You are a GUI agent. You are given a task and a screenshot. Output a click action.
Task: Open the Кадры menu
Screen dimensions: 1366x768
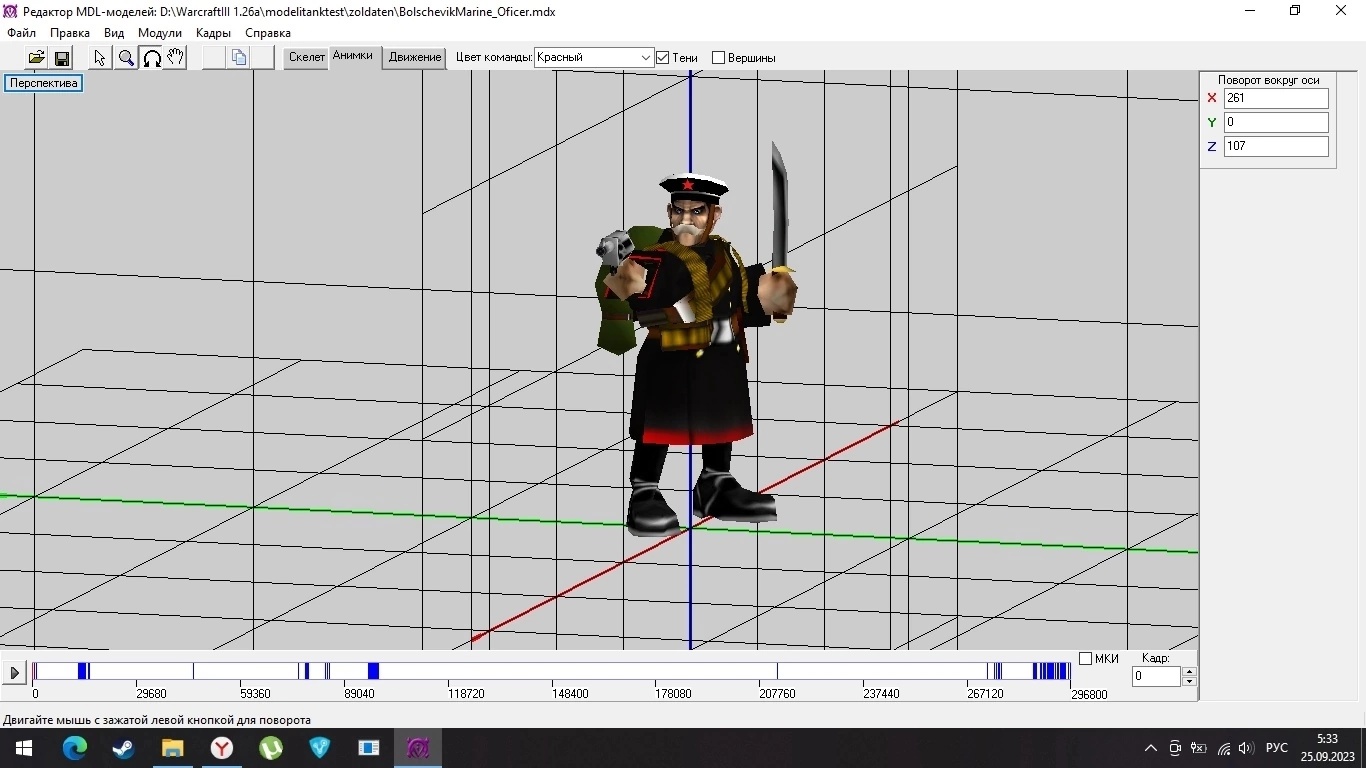click(x=213, y=33)
